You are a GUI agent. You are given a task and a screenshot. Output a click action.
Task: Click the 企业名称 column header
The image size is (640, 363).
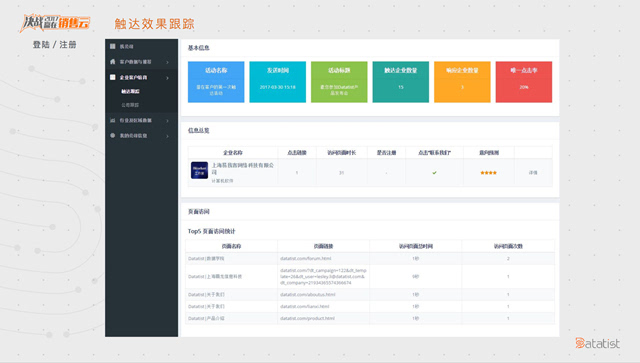tap(233, 153)
